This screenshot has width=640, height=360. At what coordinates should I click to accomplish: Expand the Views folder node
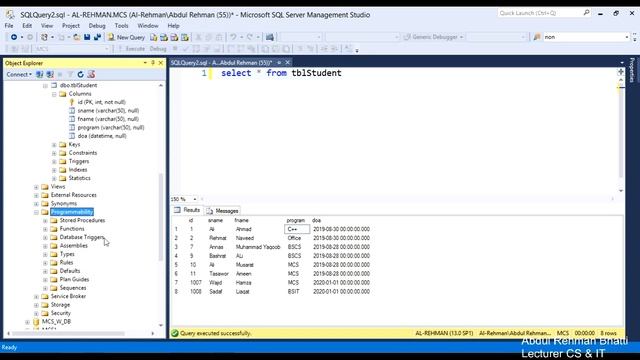pos(36,187)
